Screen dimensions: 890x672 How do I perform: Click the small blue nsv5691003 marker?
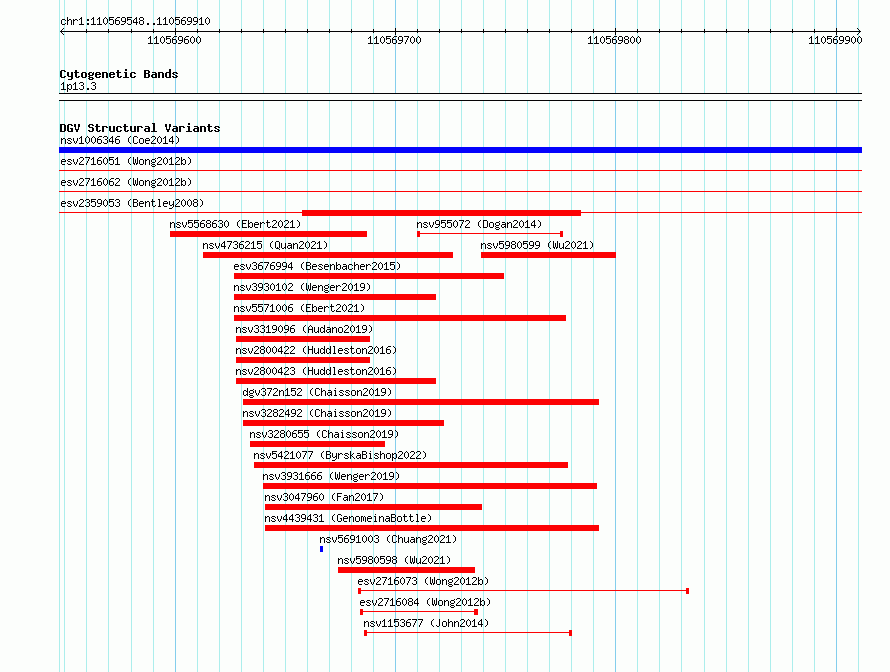[x=321, y=549]
